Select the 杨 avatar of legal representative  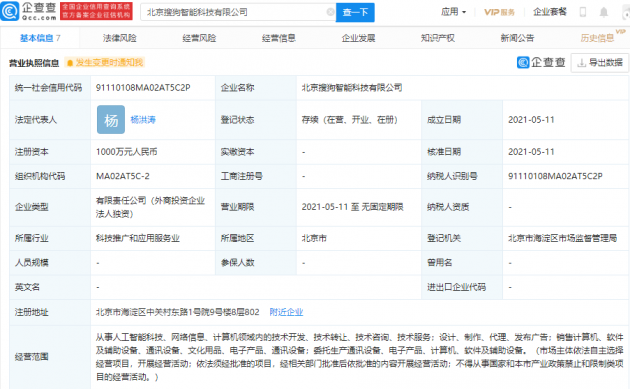111,120
